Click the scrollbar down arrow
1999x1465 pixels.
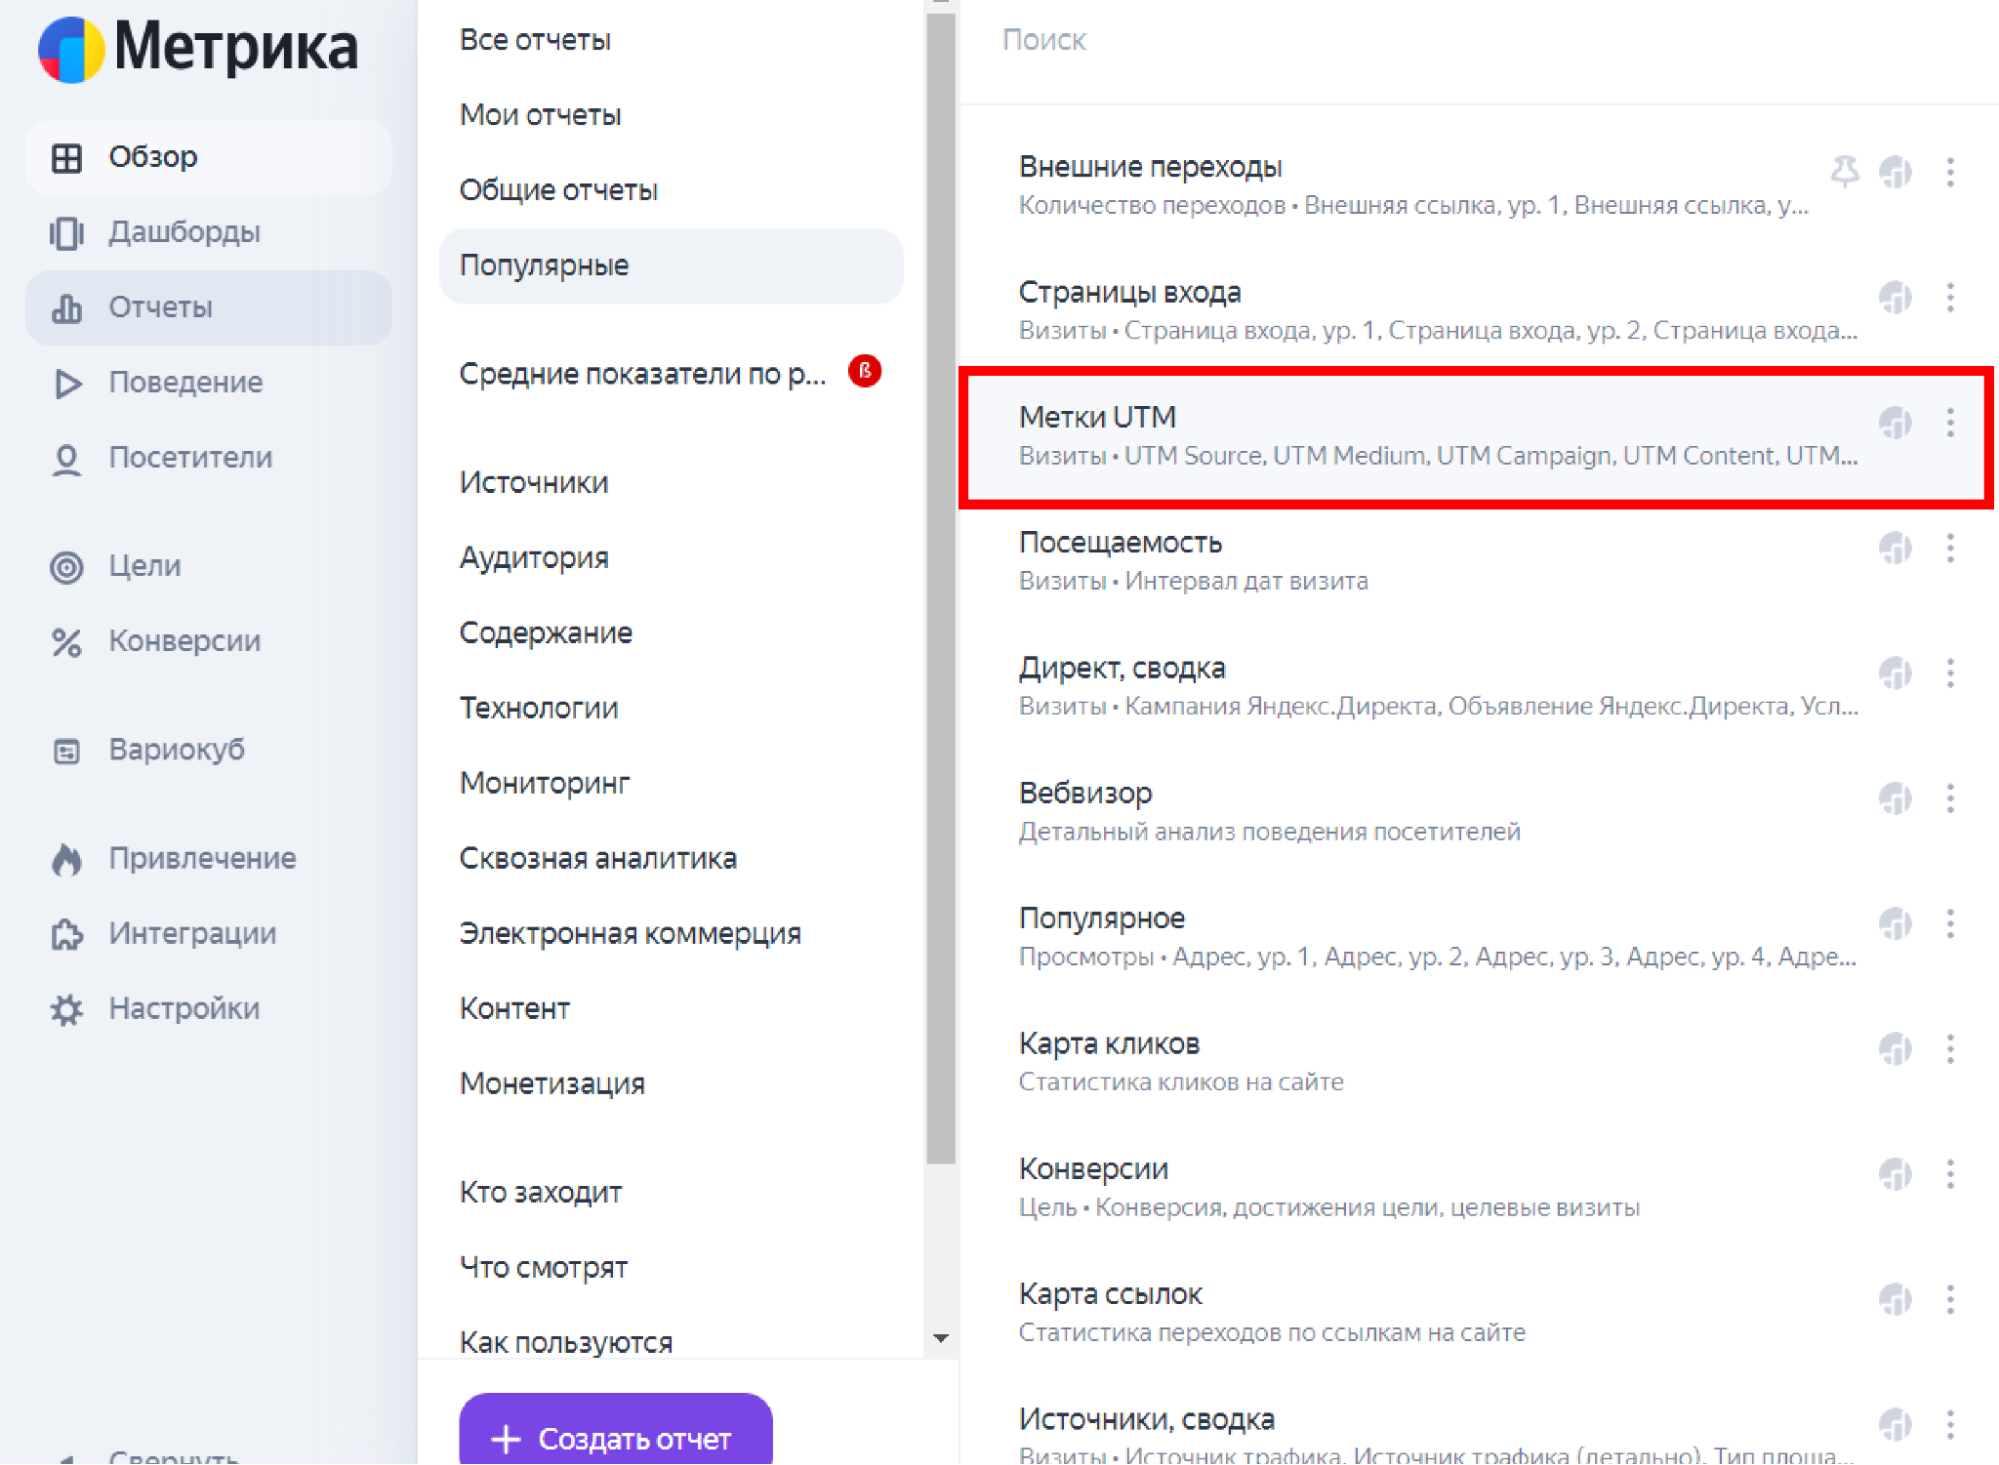point(940,1338)
